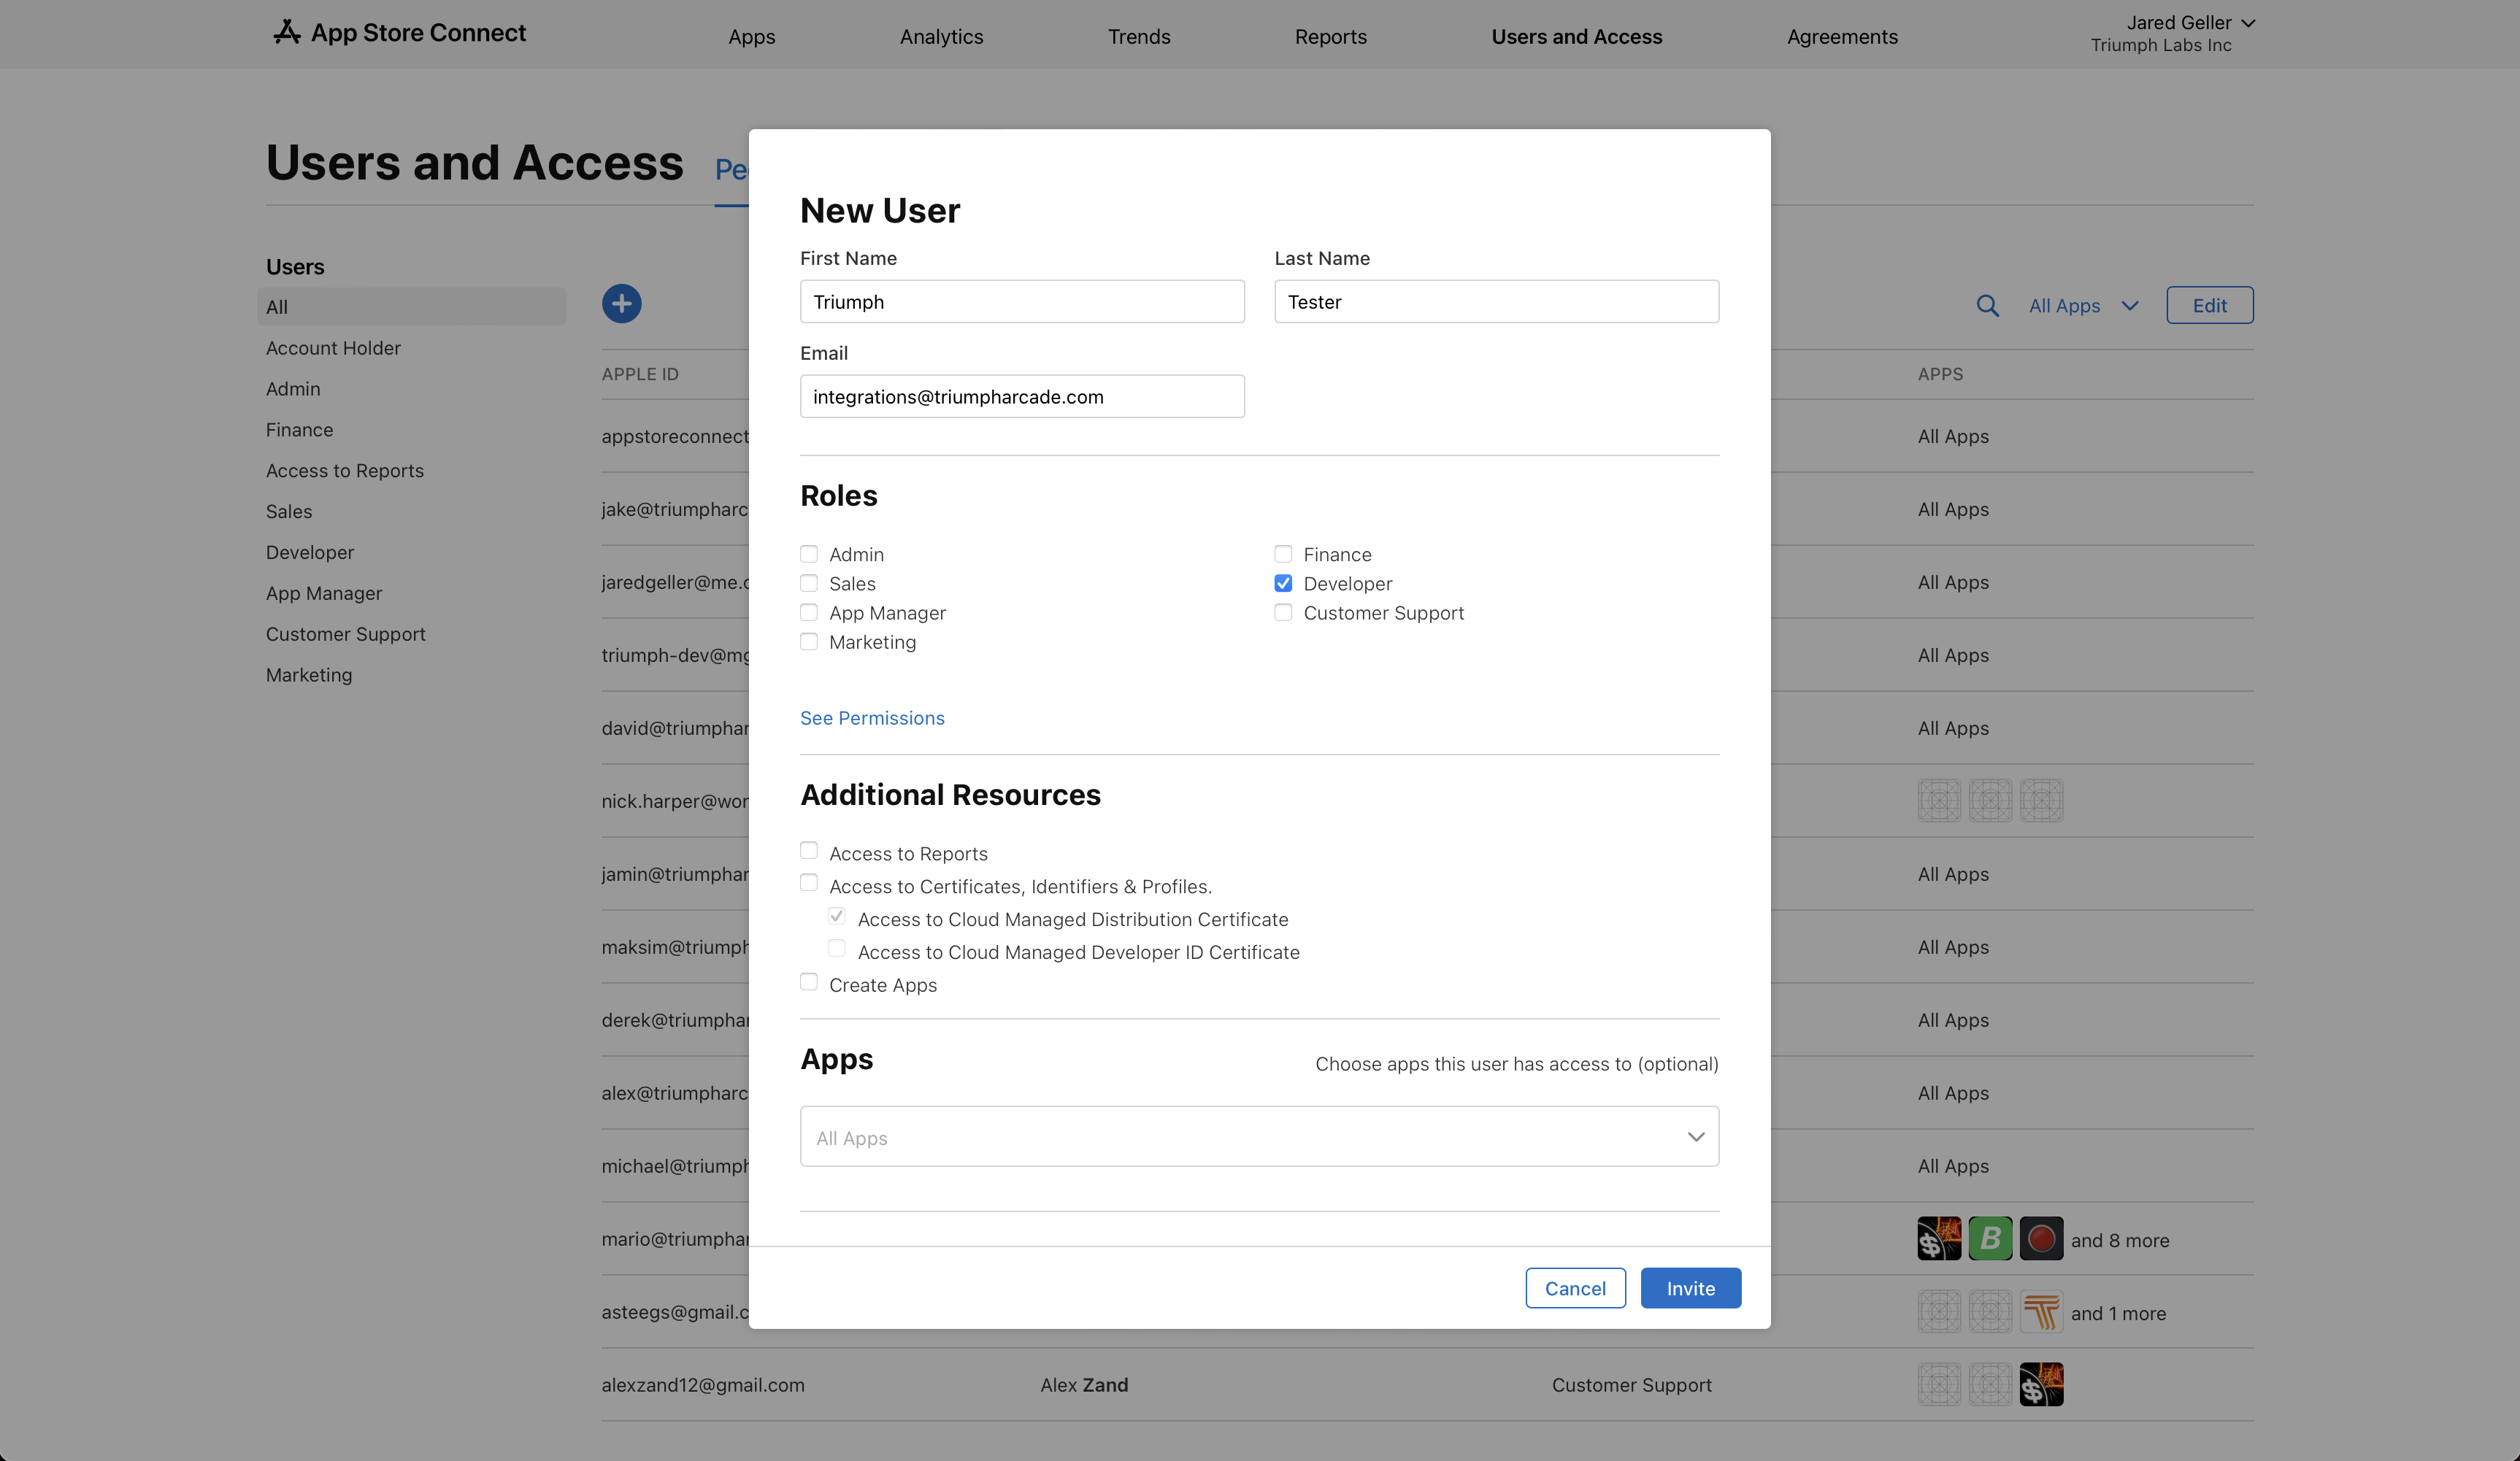Click 'and 8 more' apps text
Viewport: 2520px width, 1461px height.
point(2119,1240)
